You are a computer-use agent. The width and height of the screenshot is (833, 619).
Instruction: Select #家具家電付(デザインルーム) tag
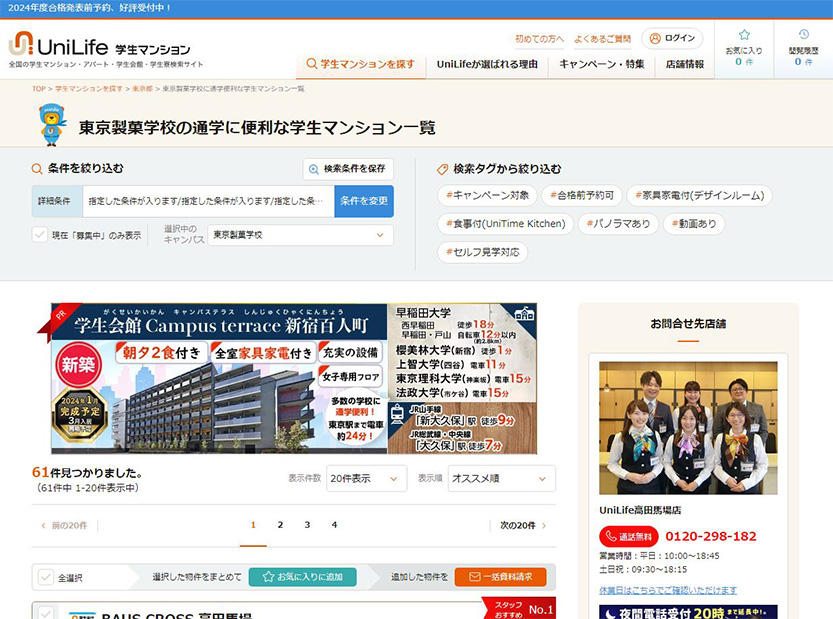point(700,195)
